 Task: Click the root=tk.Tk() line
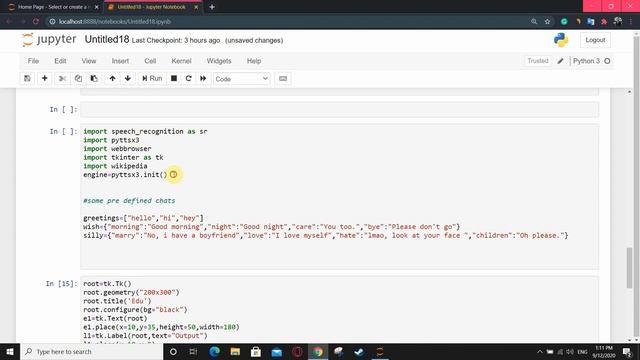[107, 284]
